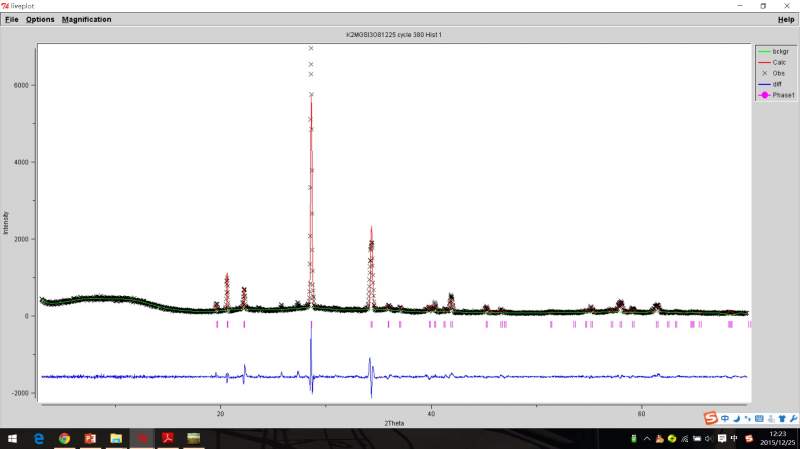Click the volume icon in system tray

[x=709, y=439]
